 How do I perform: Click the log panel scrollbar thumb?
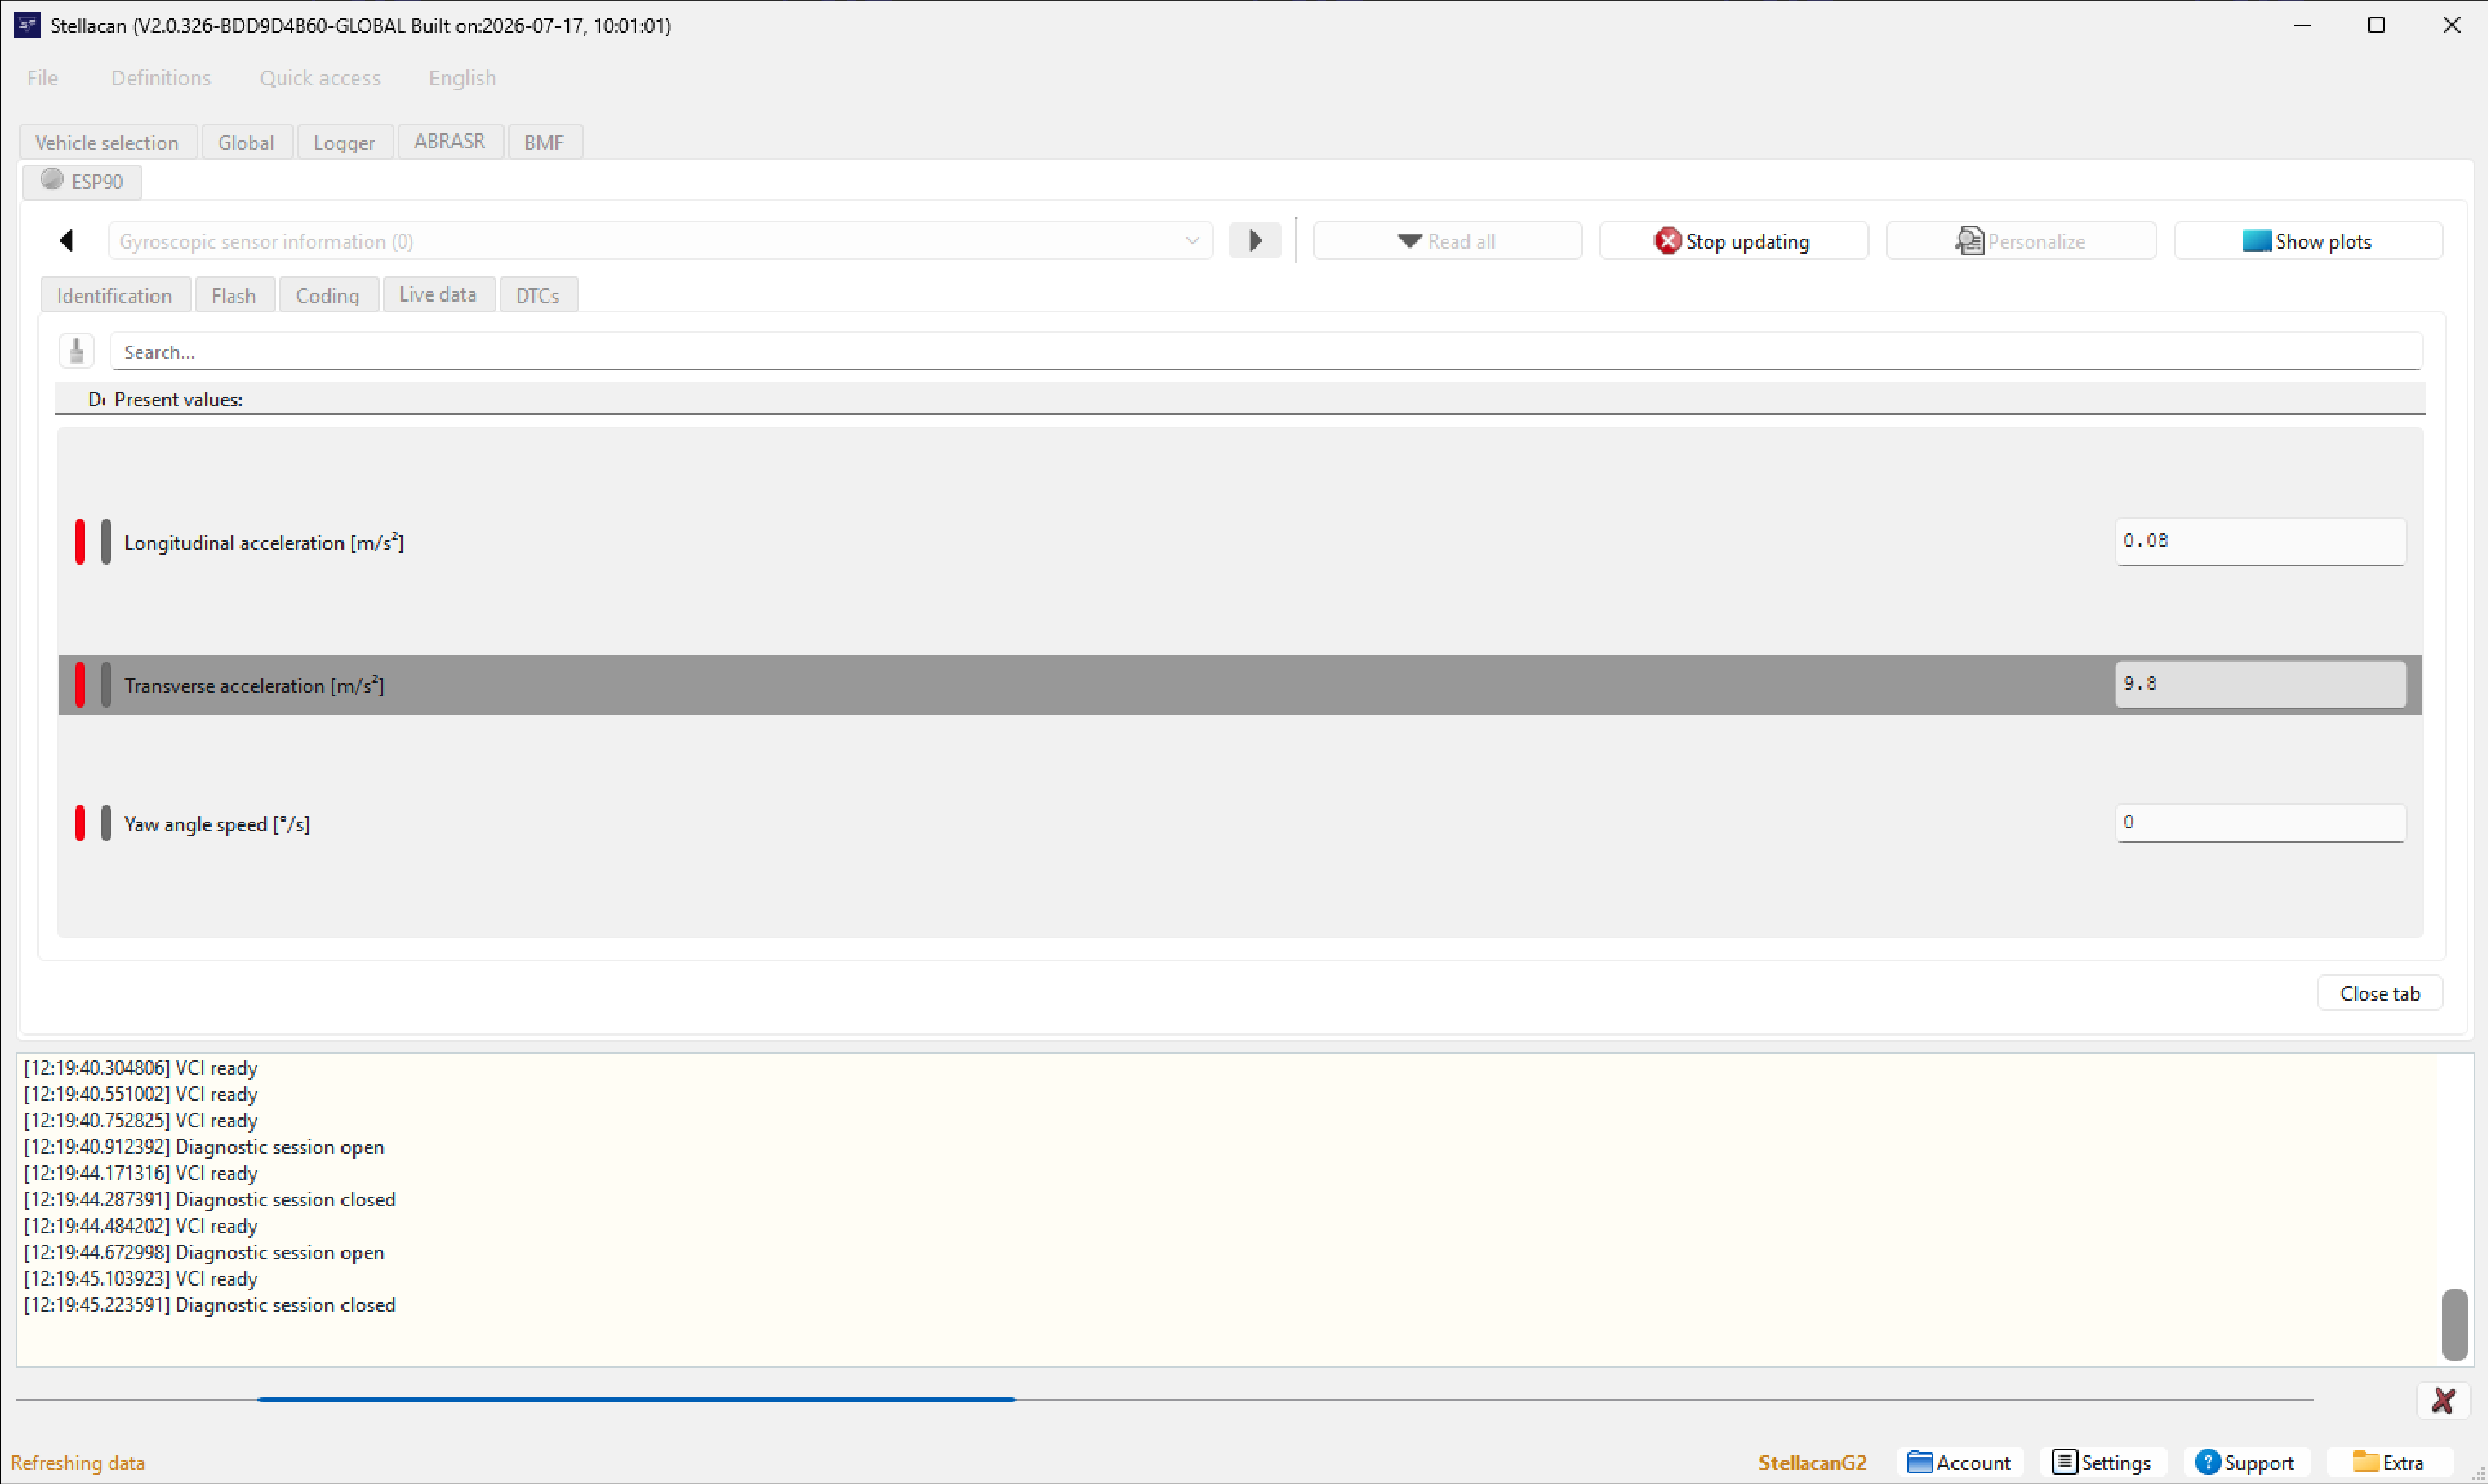click(2455, 1324)
